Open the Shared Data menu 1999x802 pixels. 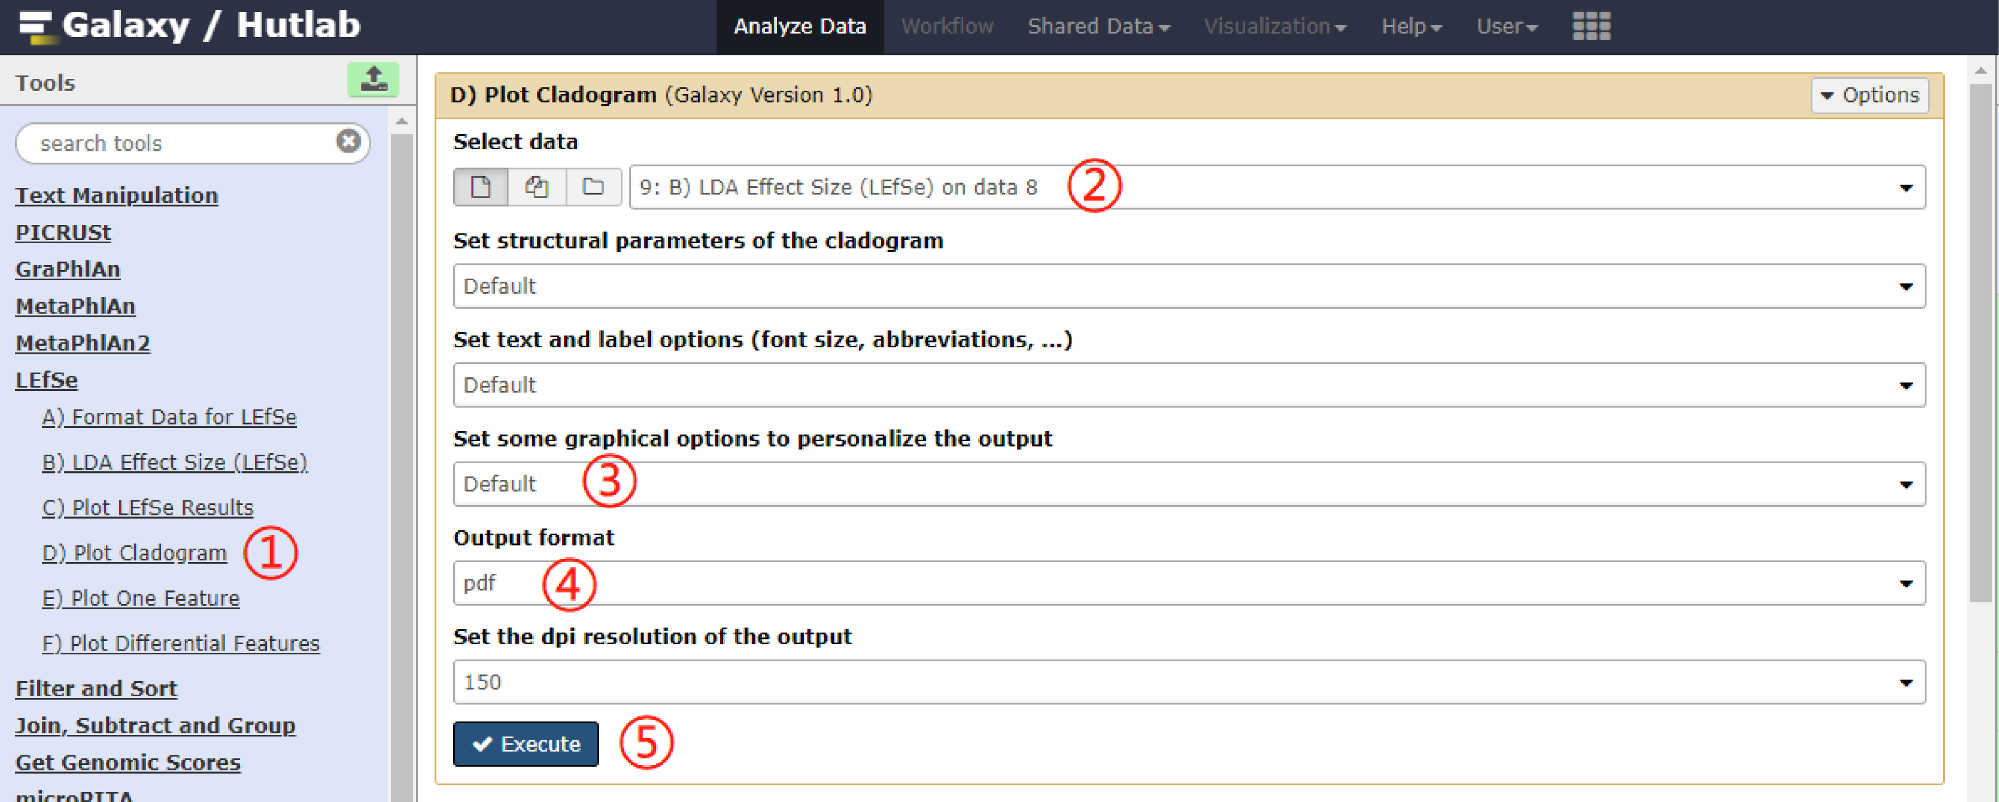pyautogui.click(x=1098, y=26)
